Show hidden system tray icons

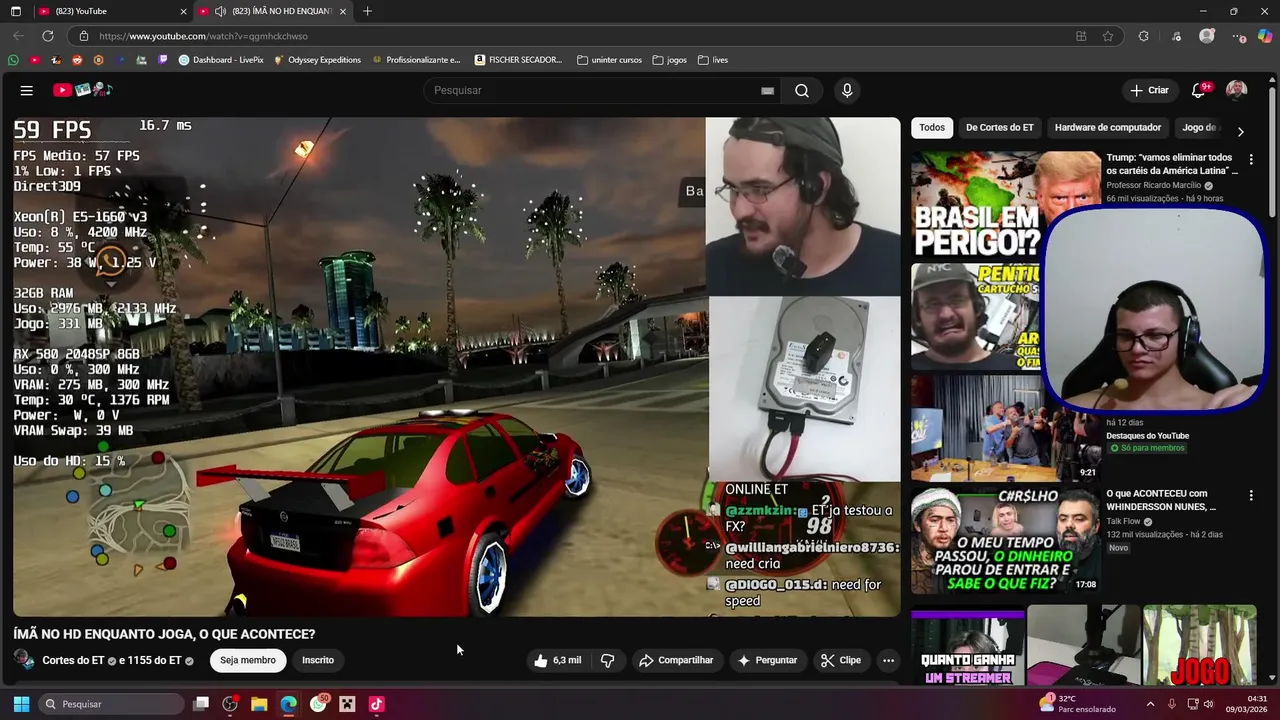click(x=1150, y=704)
